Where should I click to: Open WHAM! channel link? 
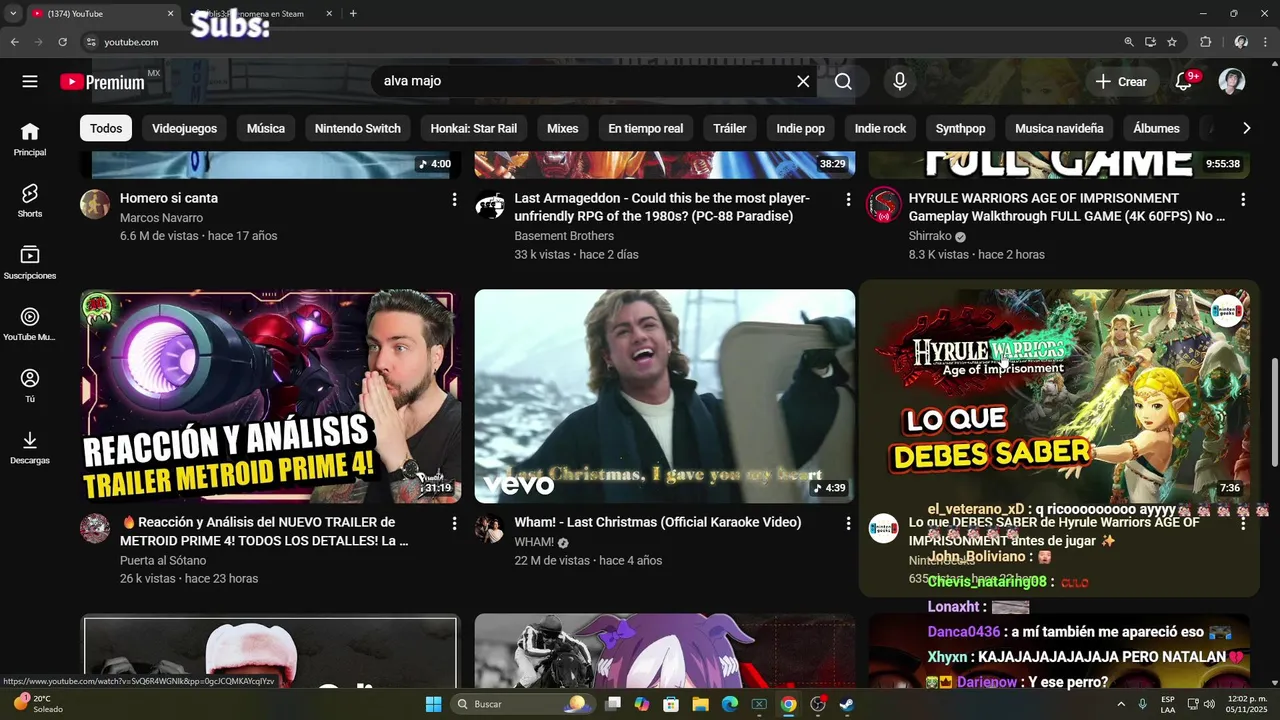tap(534, 542)
